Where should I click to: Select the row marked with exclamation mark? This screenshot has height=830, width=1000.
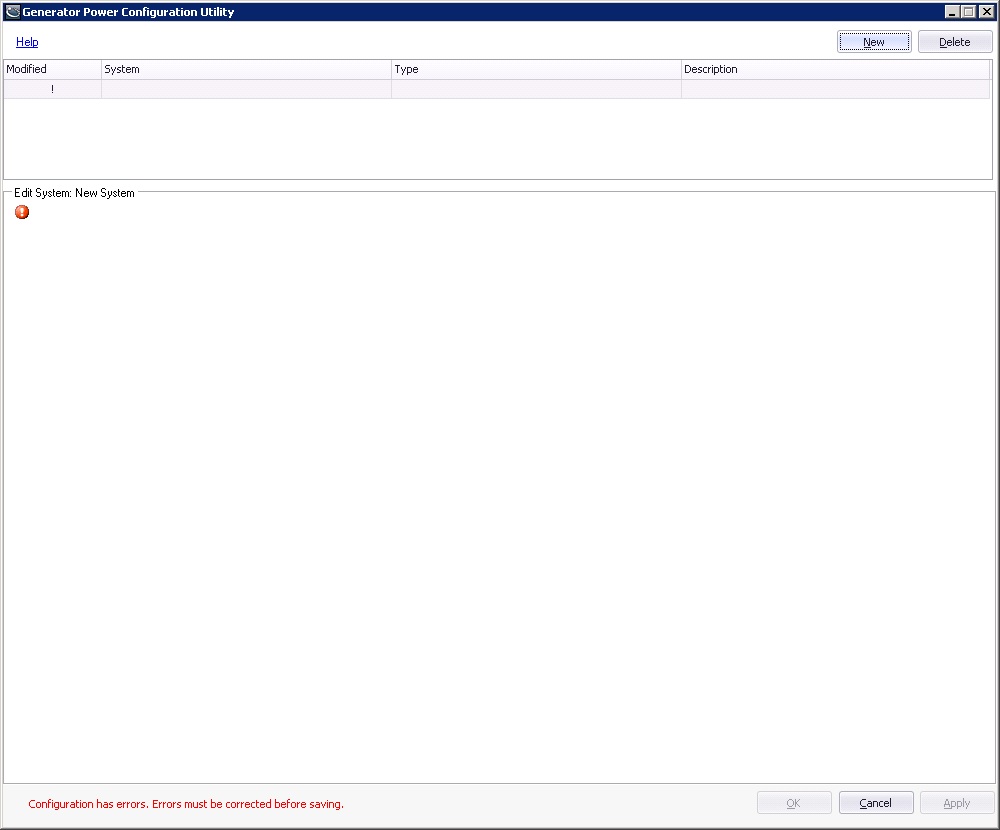pyautogui.click(x=497, y=89)
